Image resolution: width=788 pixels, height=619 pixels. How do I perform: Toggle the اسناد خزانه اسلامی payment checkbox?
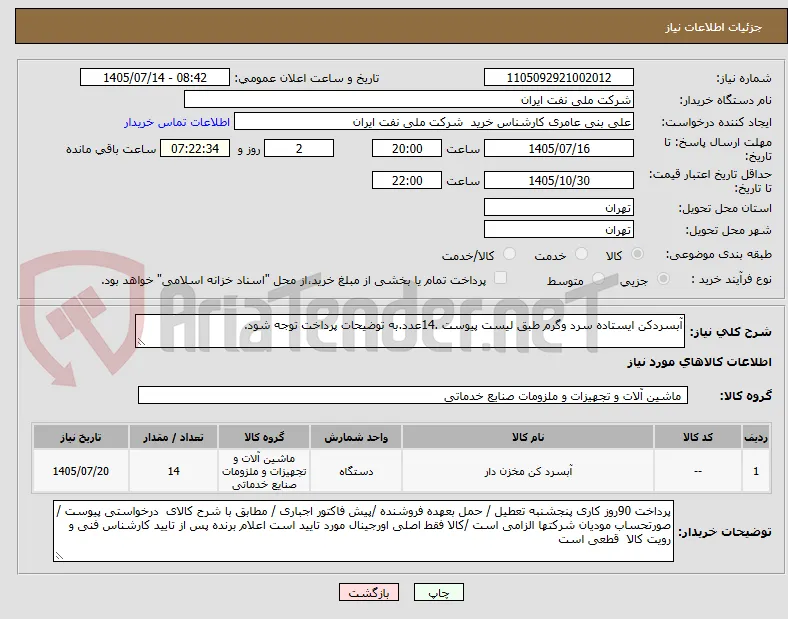(x=501, y=278)
